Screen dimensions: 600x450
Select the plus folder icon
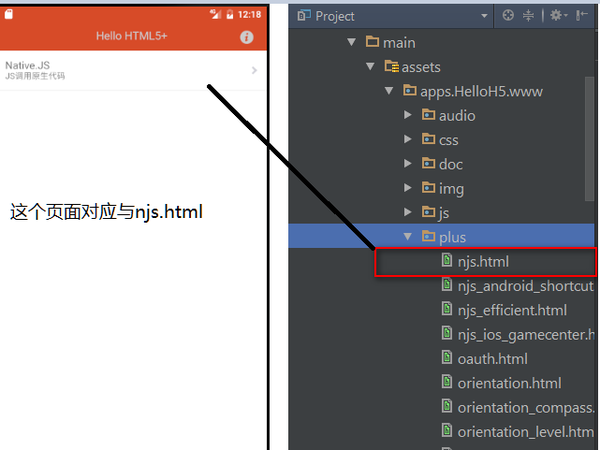coord(429,236)
